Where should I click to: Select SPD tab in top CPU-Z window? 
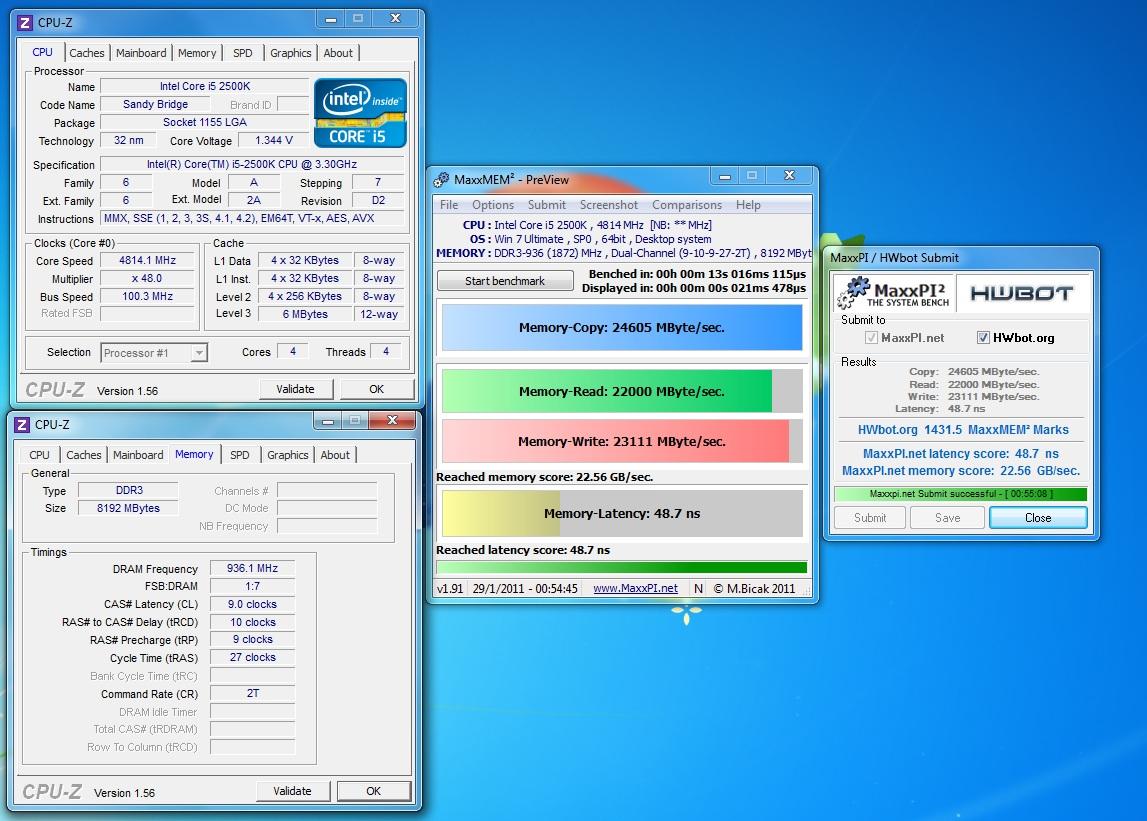pos(242,53)
